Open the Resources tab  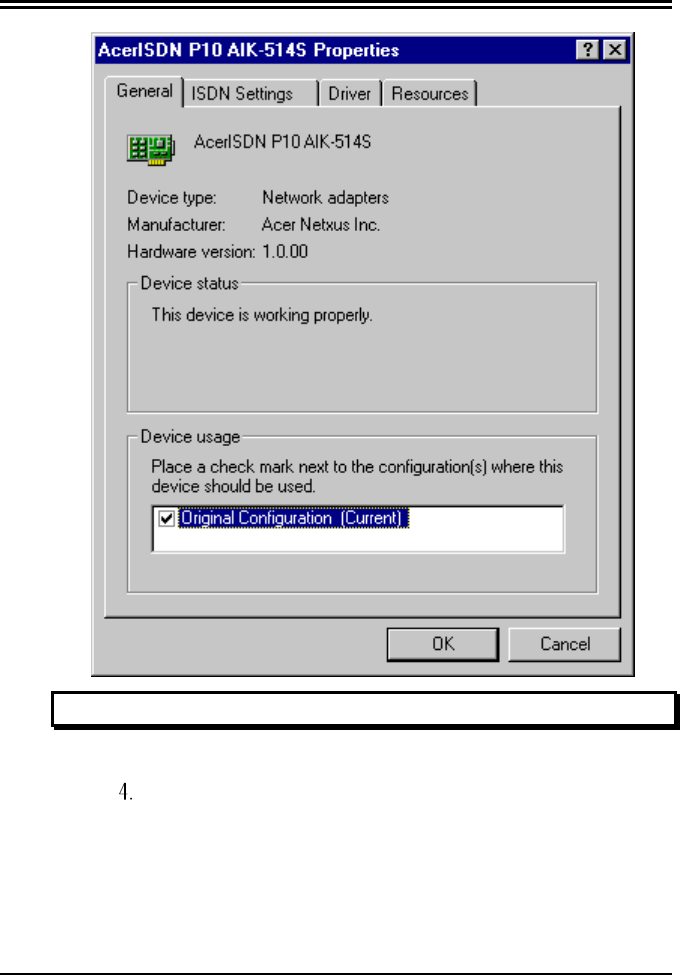[x=430, y=94]
